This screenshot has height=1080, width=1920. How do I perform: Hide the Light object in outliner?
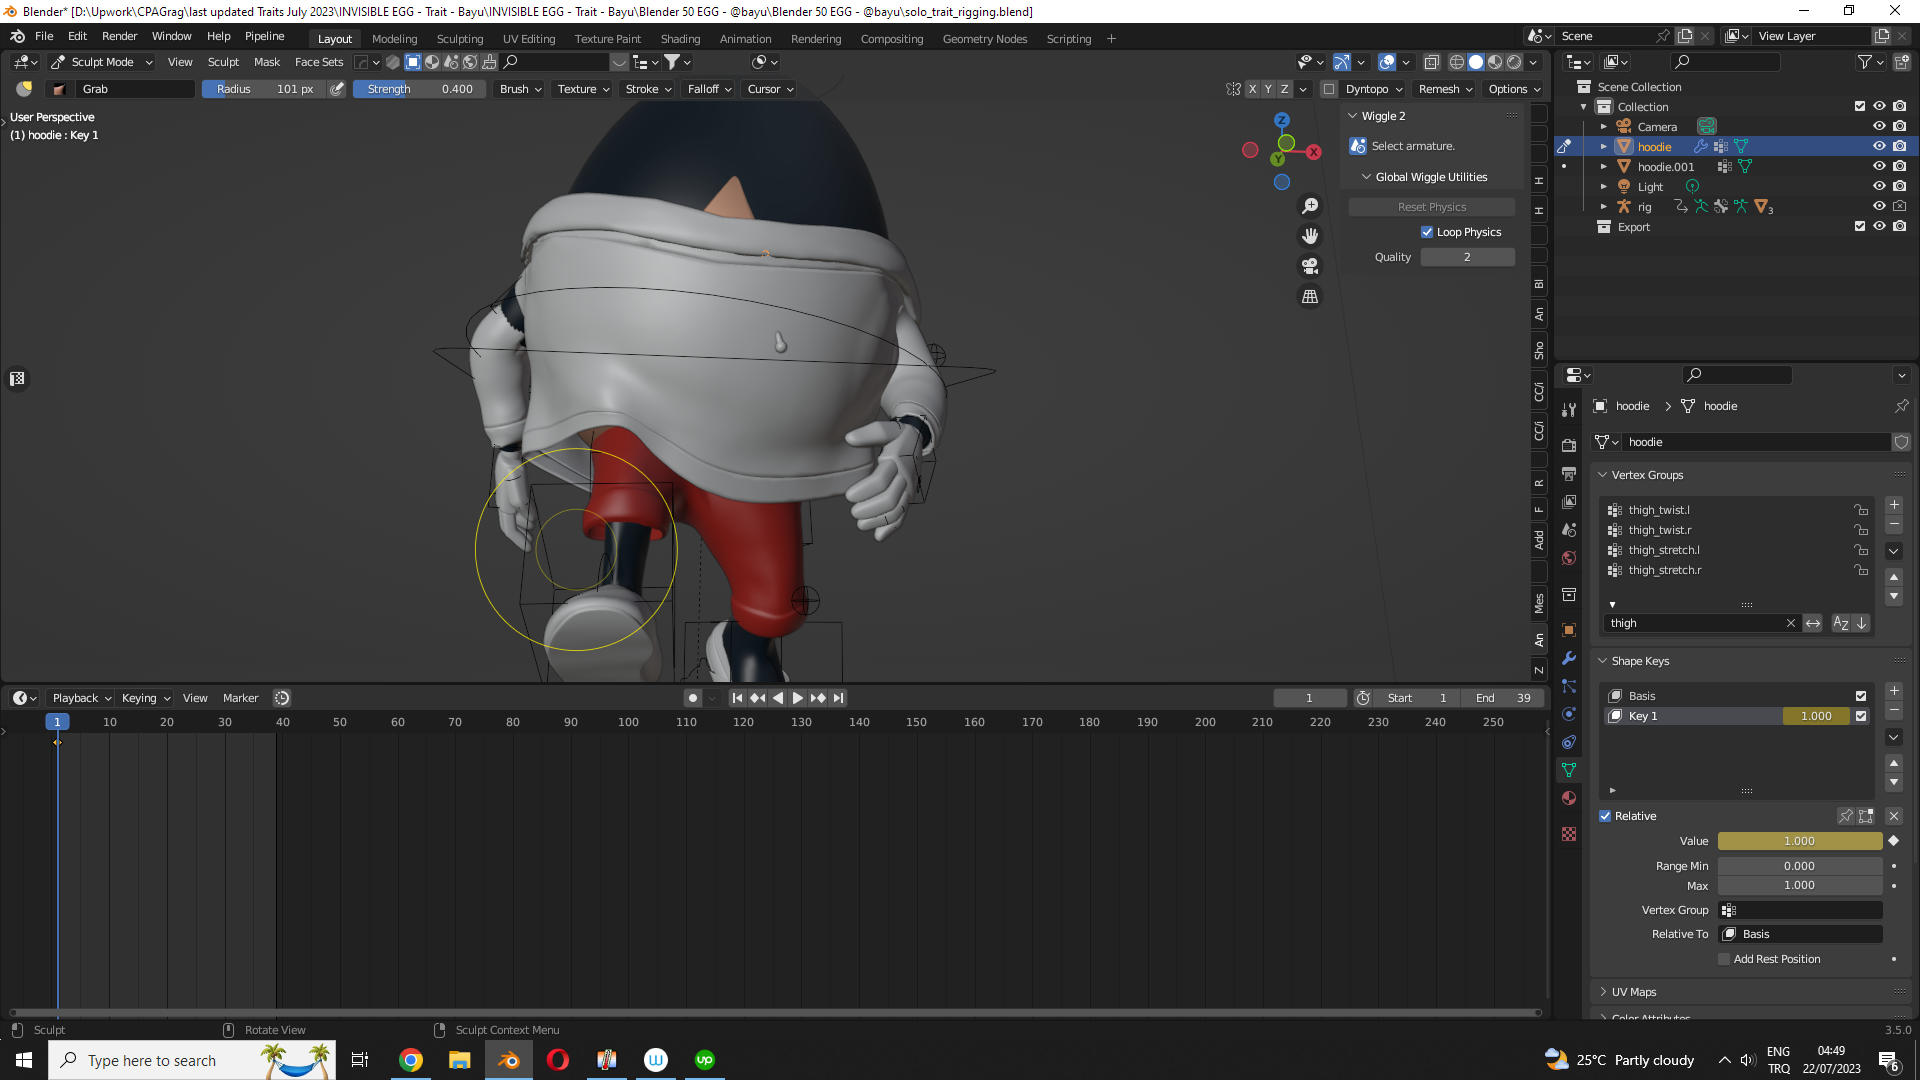pos(1879,187)
